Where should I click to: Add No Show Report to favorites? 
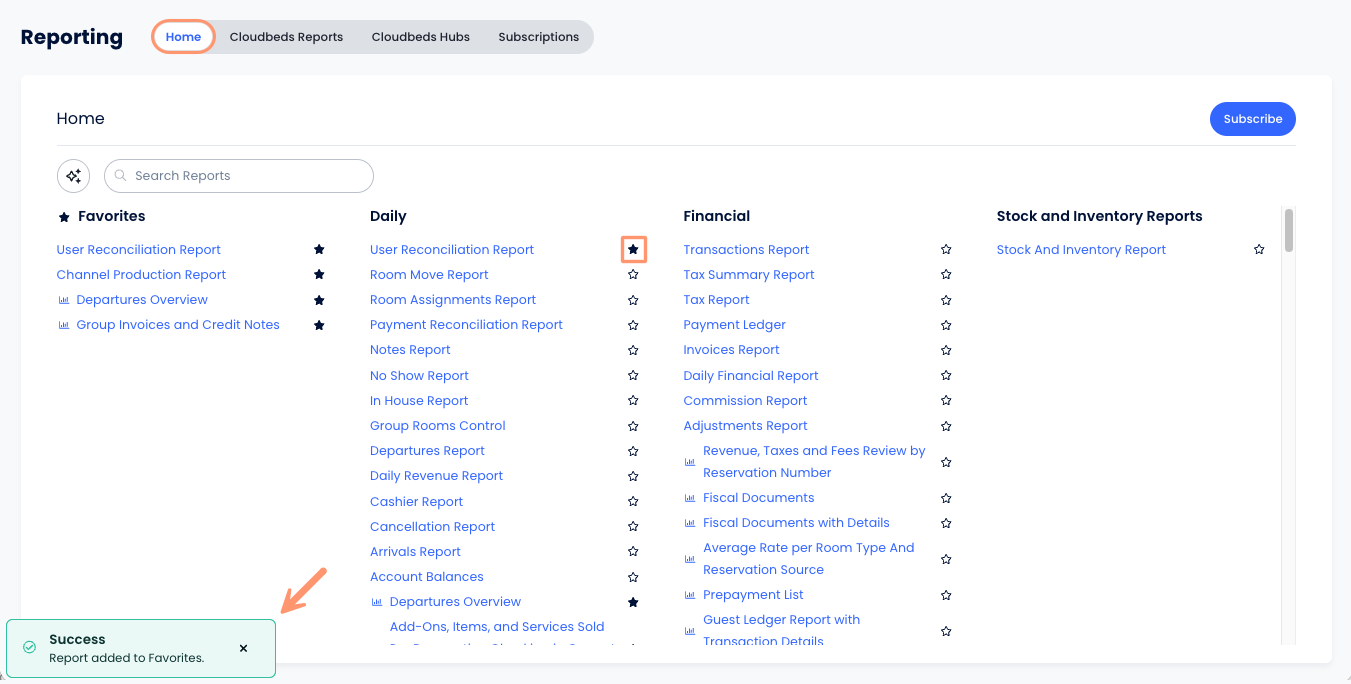tap(633, 376)
